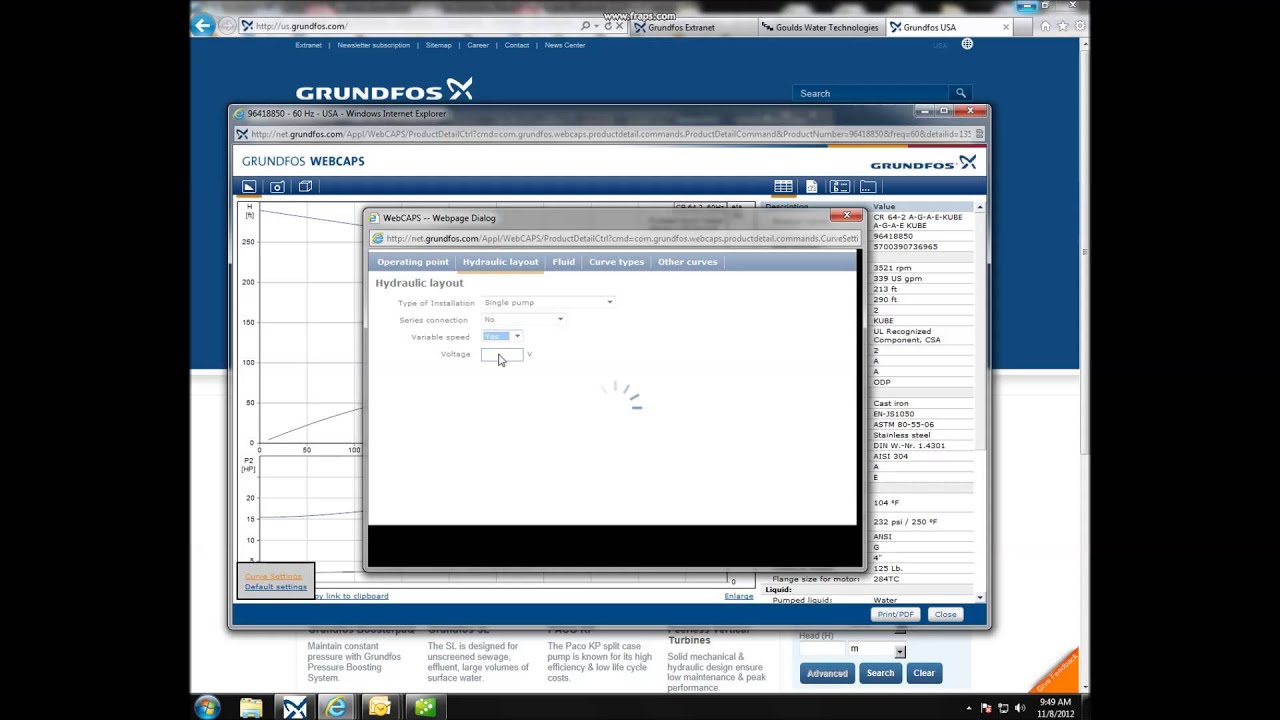Viewport: 1280px width, 720px height.
Task: Open the Head unit dropdown
Action: [x=878, y=650]
